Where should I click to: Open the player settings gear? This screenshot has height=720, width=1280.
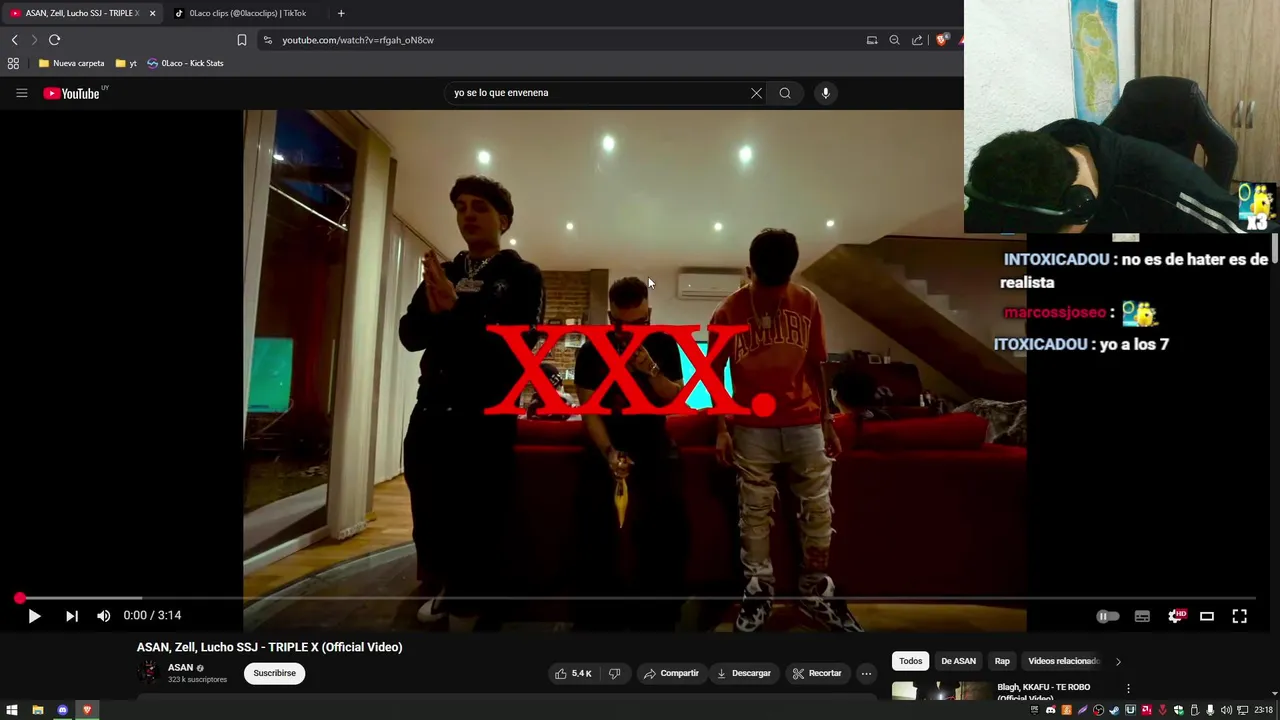click(1176, 616)
